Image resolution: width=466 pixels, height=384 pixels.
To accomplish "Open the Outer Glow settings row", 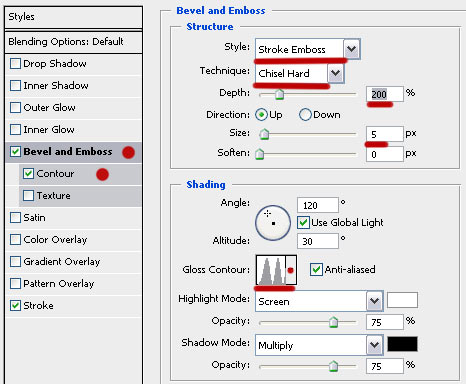I will click(74, 107).
